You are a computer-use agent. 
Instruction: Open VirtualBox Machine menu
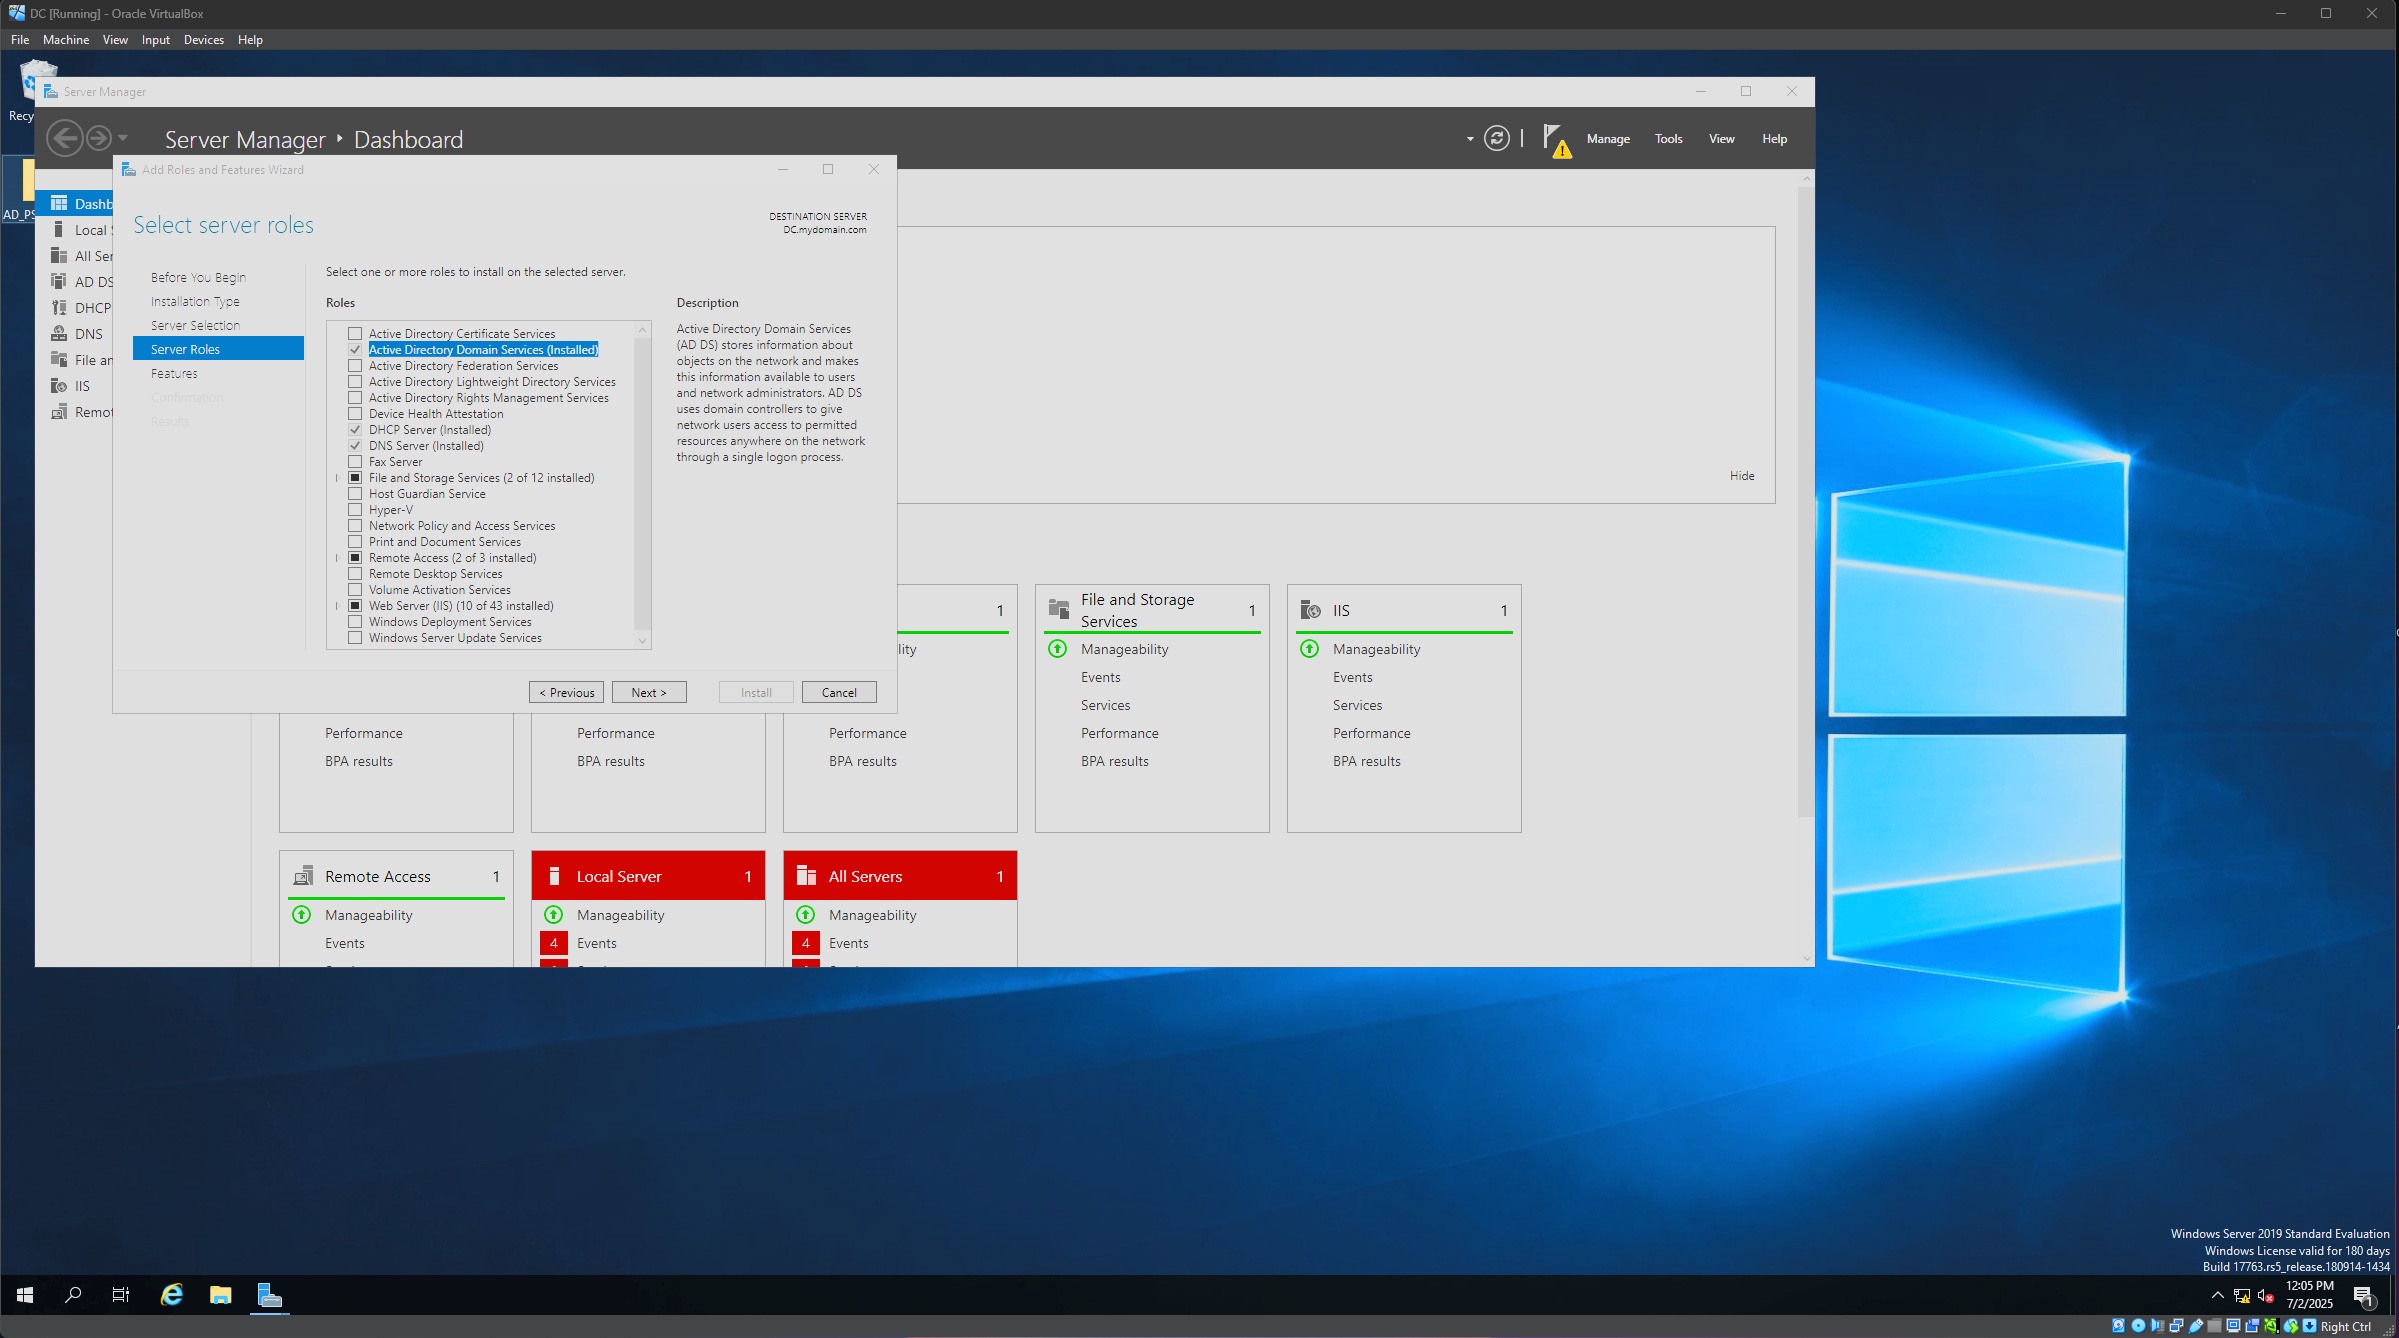pyautogui.click(x=66, y=40)
